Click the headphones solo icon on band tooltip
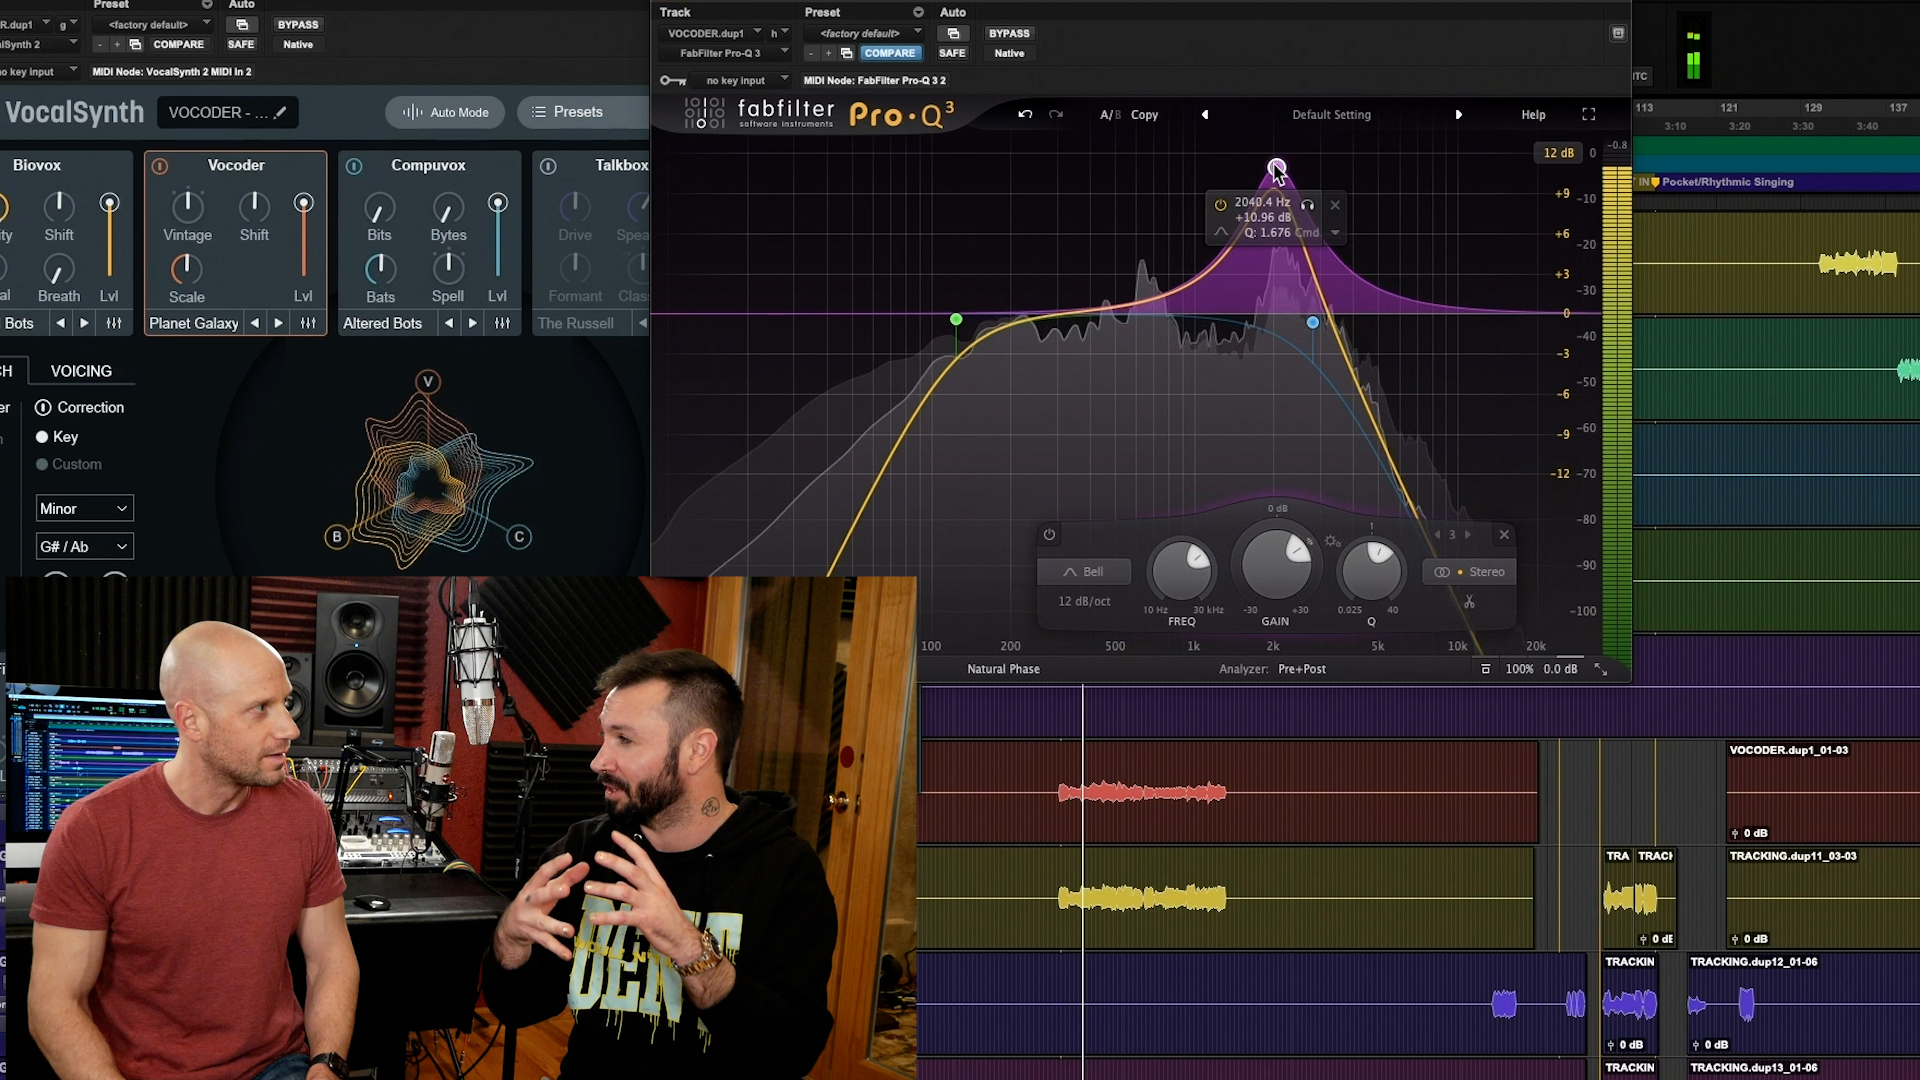The image size is (1920, 1080). click(x=1307, y=204)
